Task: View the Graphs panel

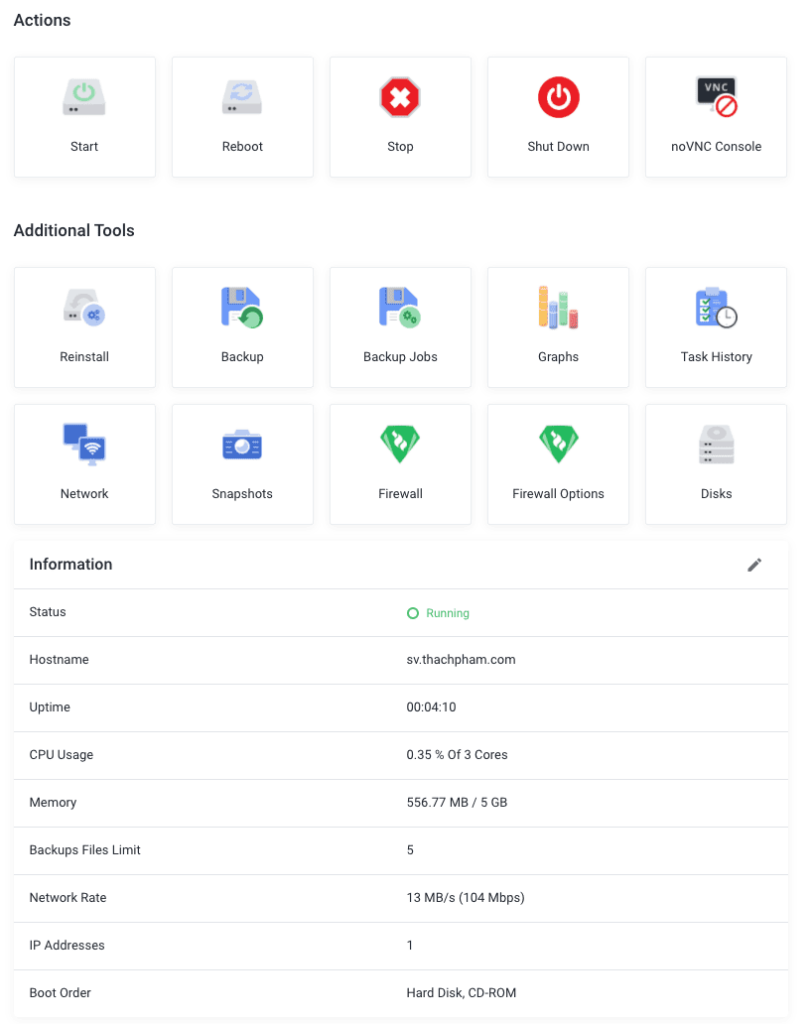Action: (x=558, y=307)
